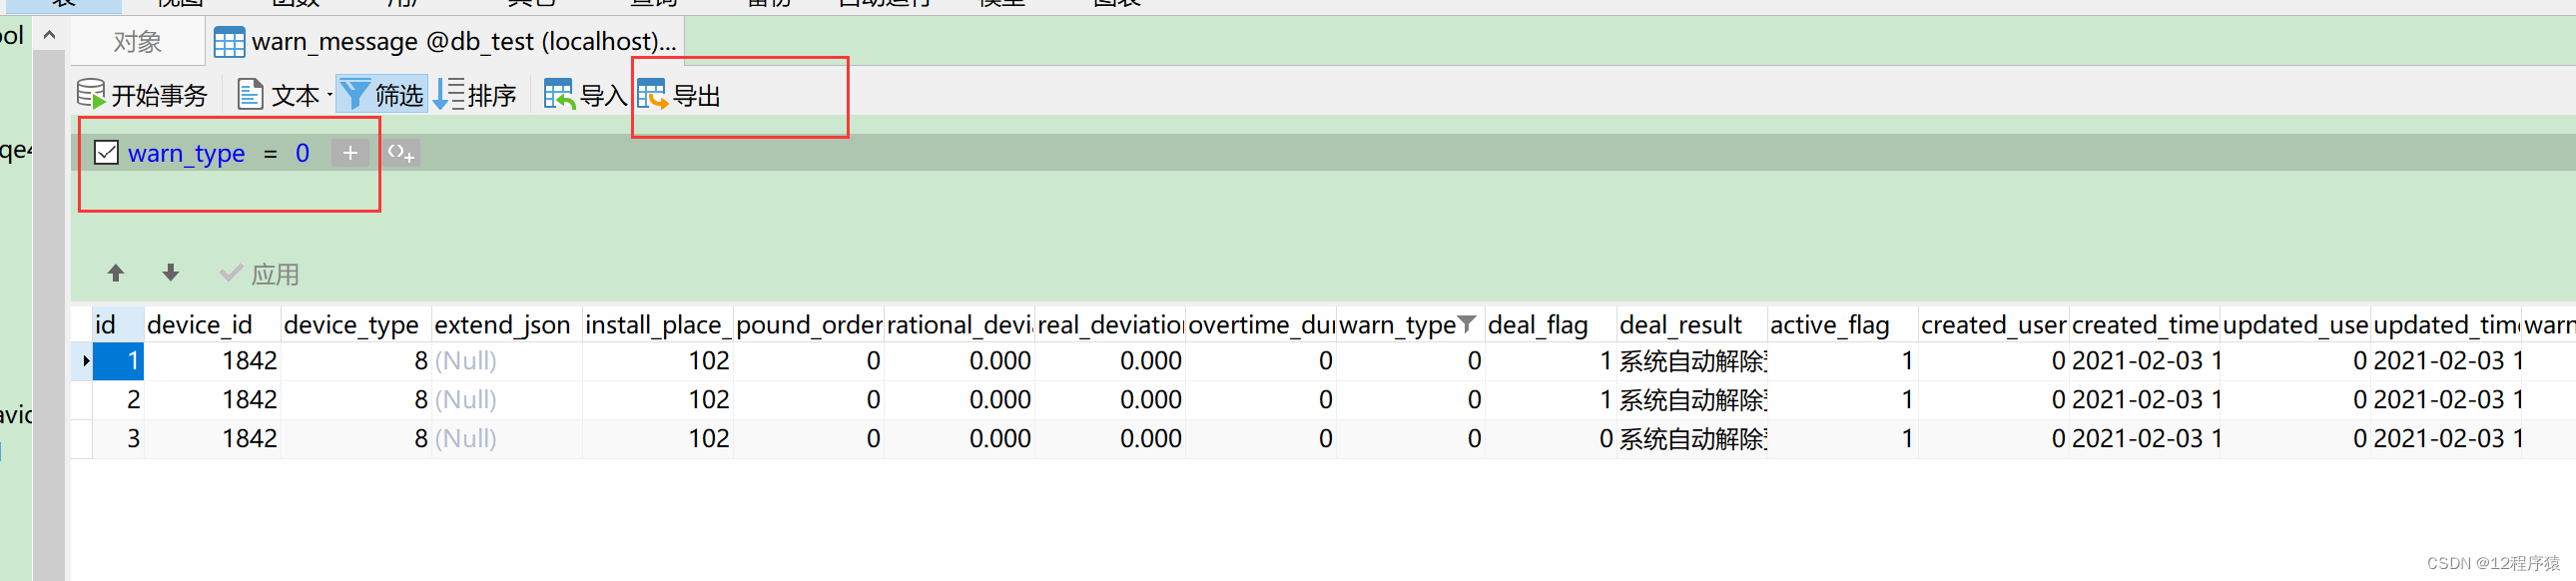Open the Text (文本) view icon

(249, 94)
